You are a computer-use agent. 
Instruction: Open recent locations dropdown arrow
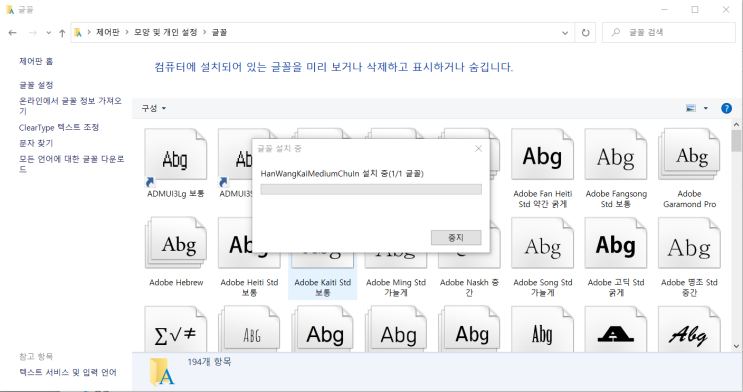[x=49, y=33]
